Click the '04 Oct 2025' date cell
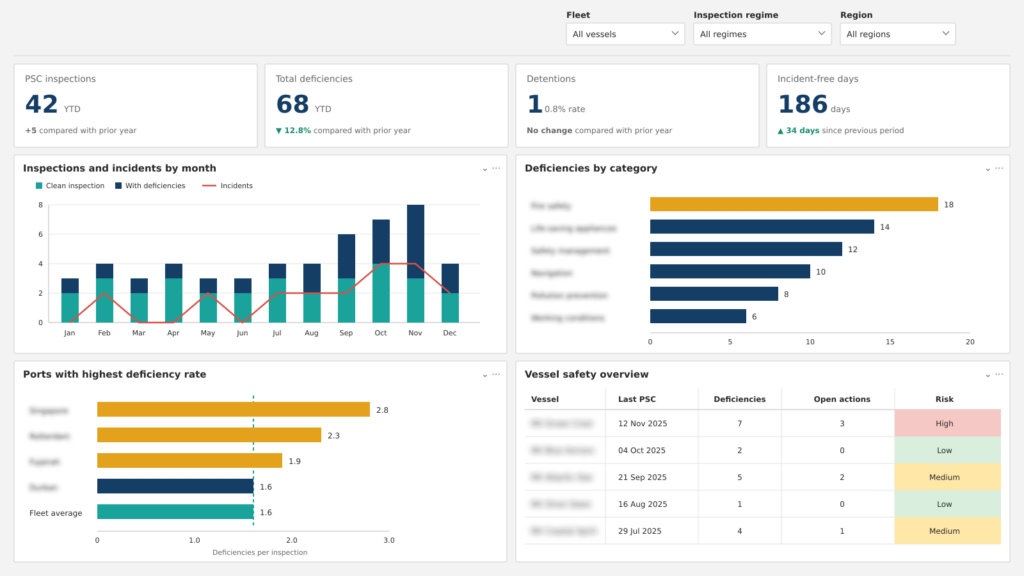1024x576 pixels. 641,451
